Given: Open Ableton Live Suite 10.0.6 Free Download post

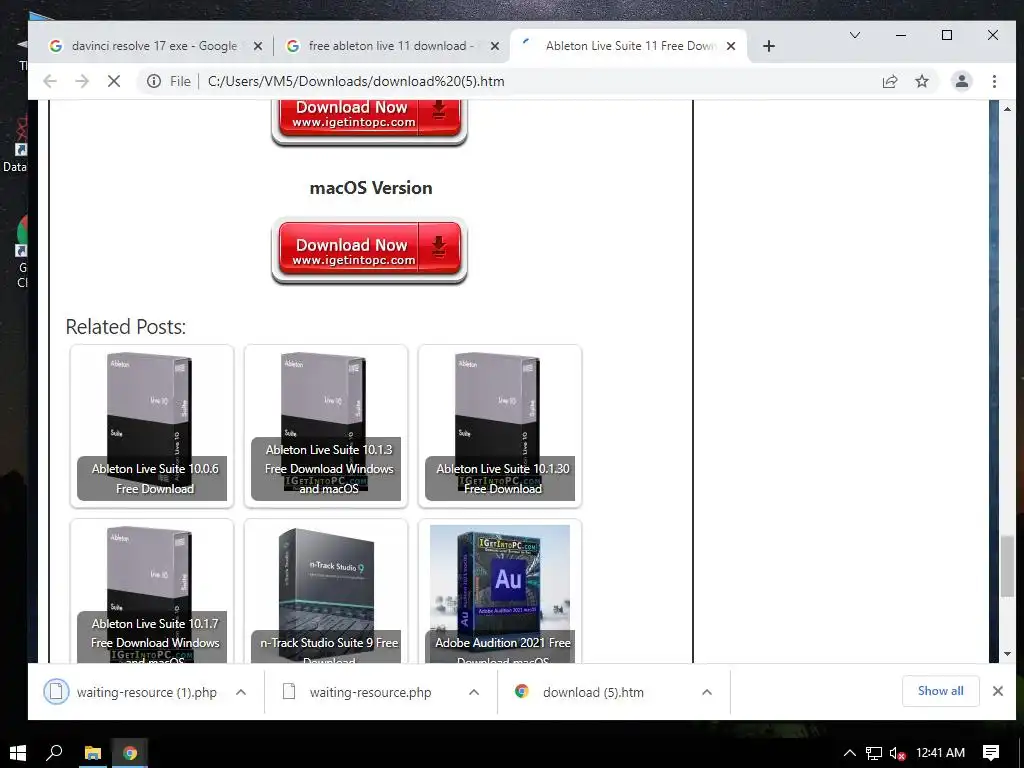Looking at the screenshot, I should (152, 426).
